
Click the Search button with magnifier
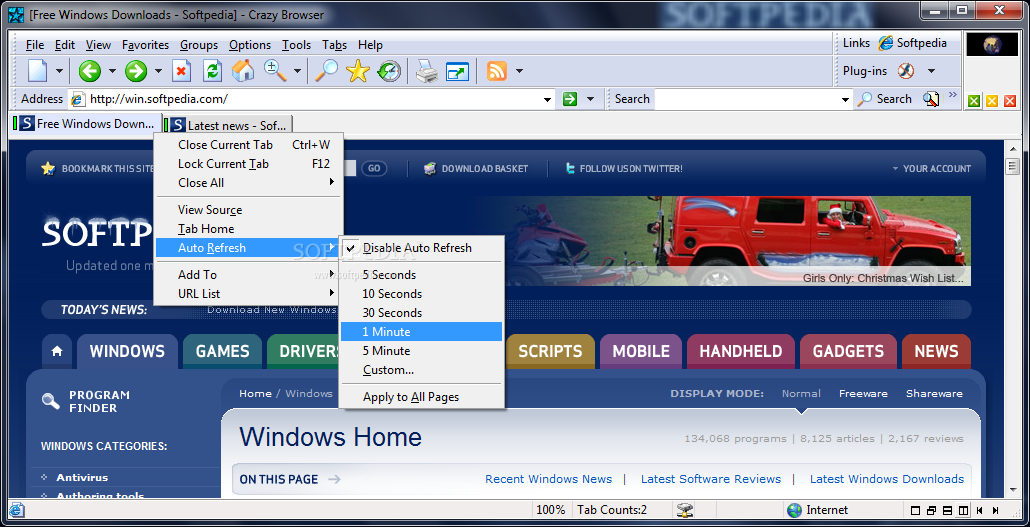click(x=885, y=99)
